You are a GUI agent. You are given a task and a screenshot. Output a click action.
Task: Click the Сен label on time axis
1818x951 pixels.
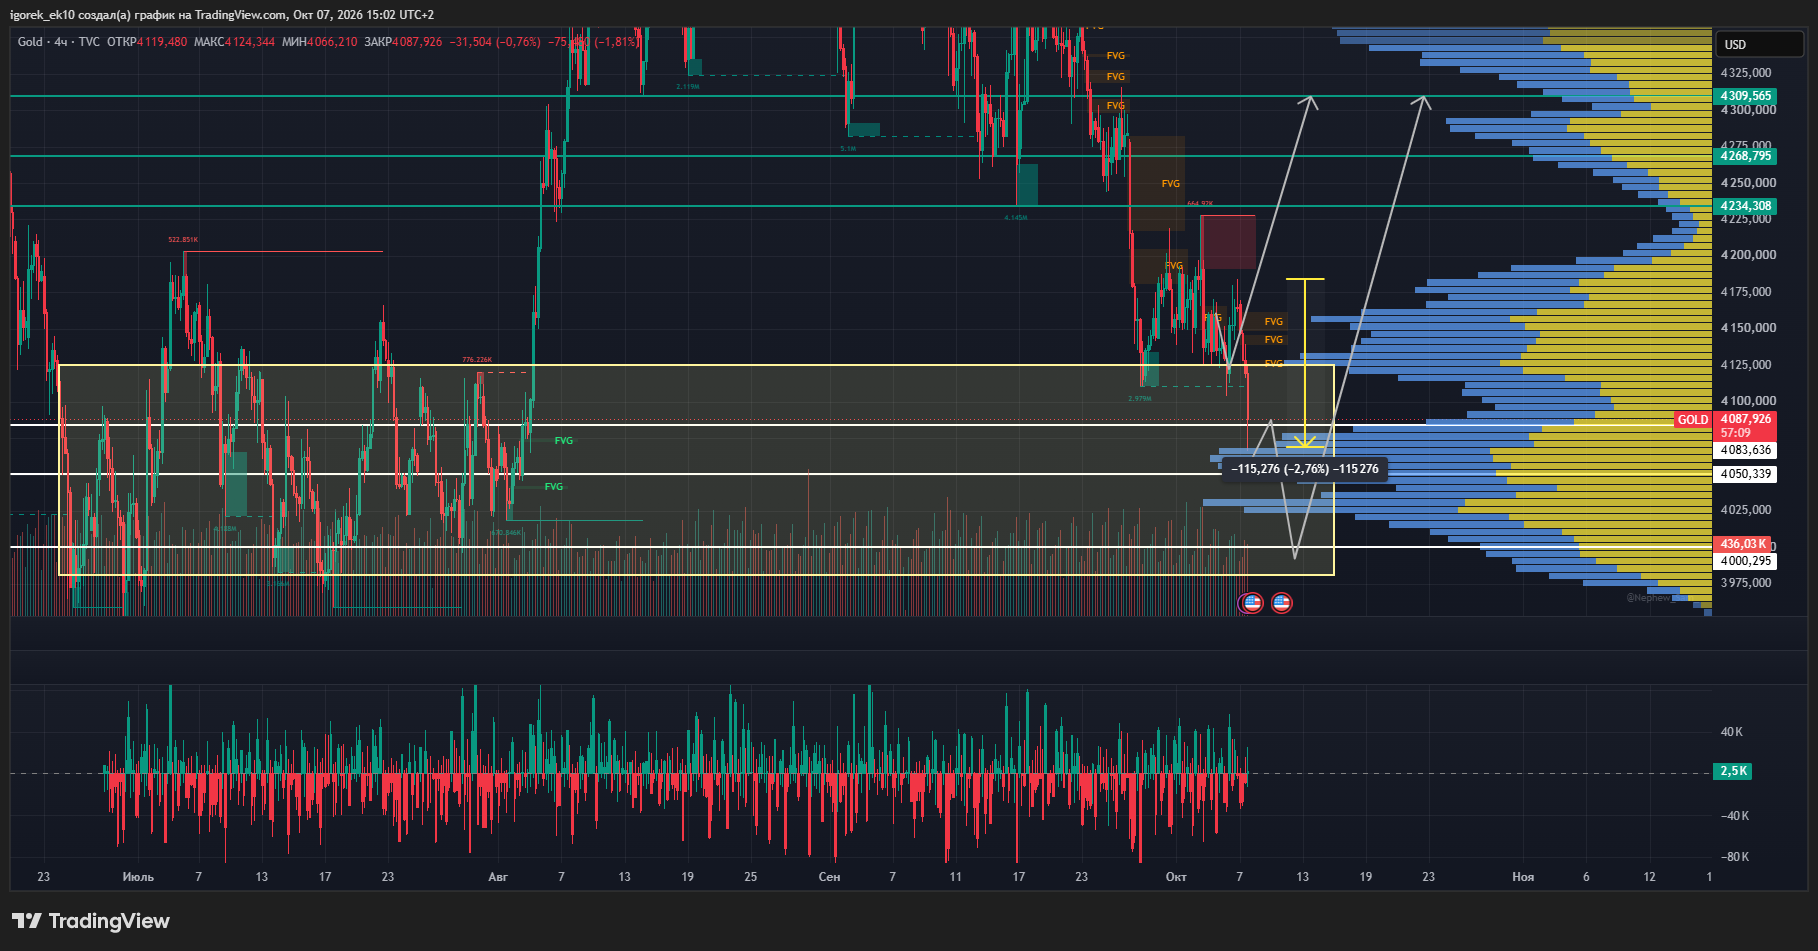829,877
